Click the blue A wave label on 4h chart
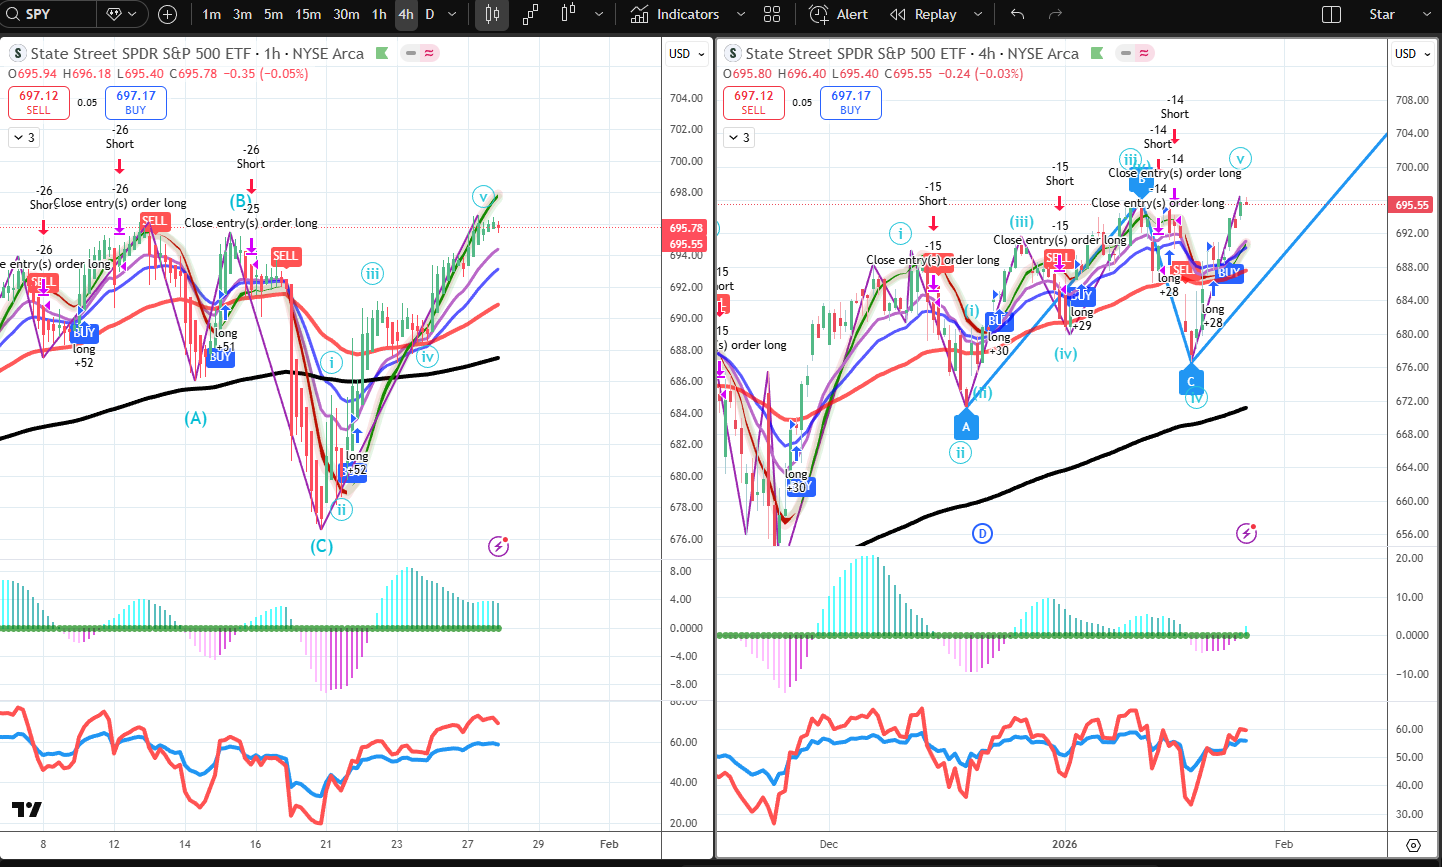 pos(966,426)
